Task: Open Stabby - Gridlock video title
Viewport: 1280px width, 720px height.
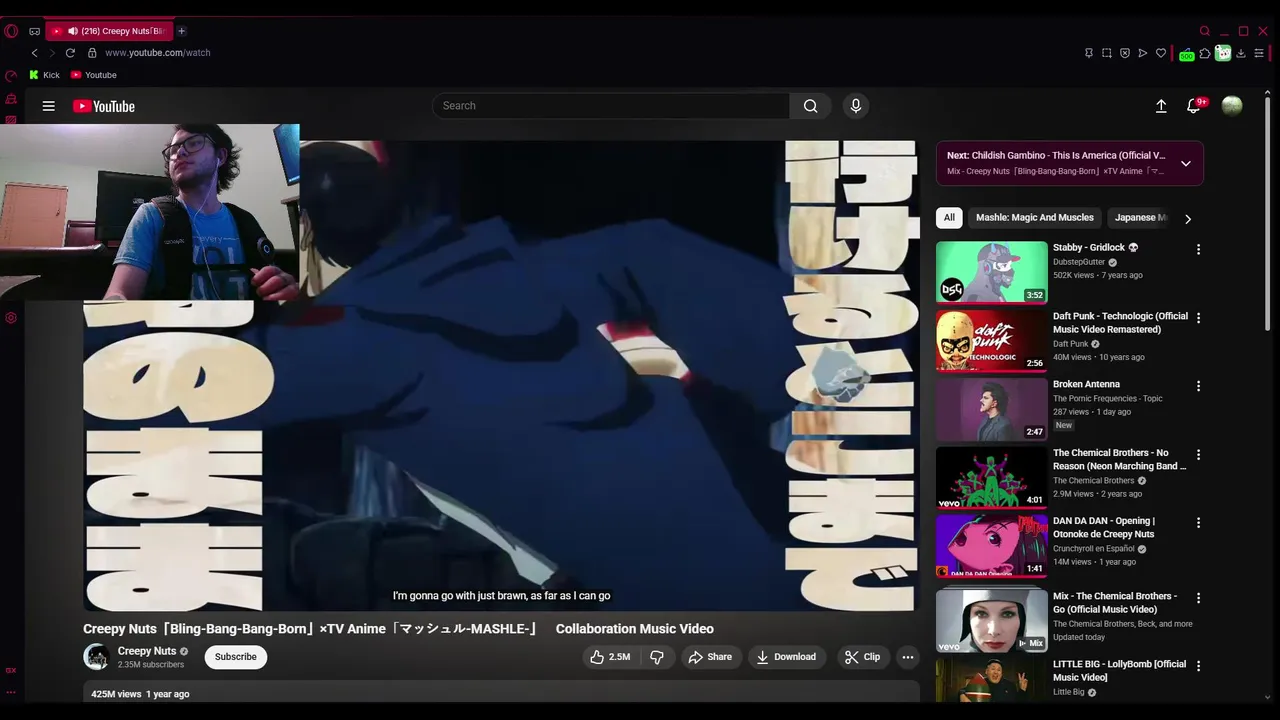Action: pos(1095,248)
